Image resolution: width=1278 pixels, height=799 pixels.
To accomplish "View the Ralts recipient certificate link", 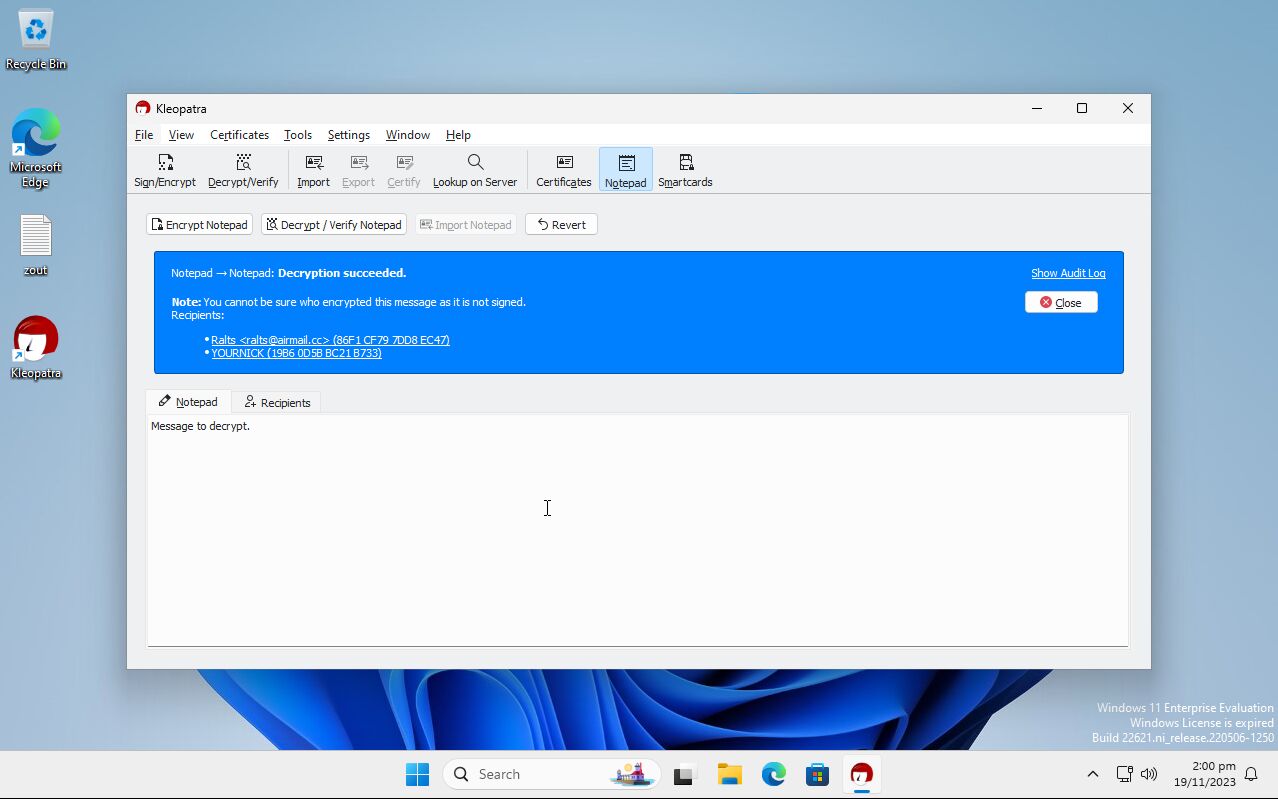I will [330, 339].
